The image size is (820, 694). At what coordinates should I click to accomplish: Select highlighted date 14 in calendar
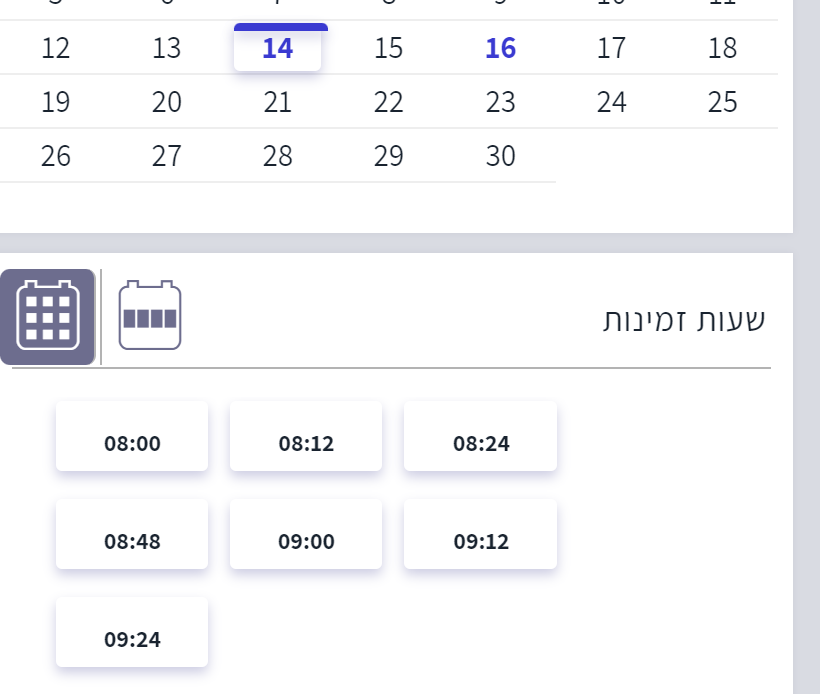277,48
